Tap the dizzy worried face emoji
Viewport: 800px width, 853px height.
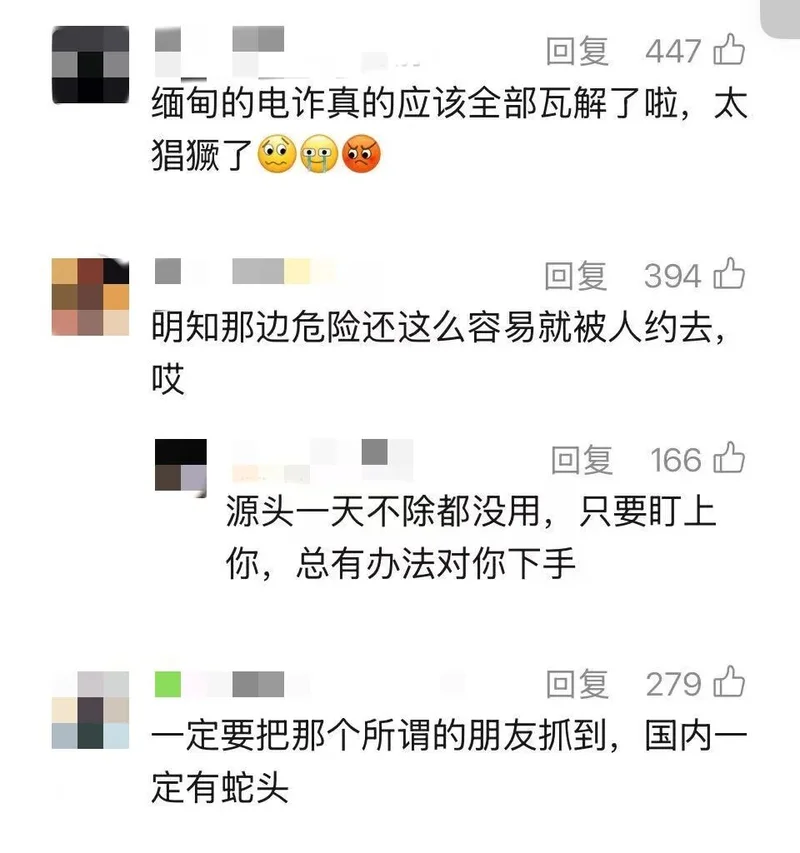(277, 153)
